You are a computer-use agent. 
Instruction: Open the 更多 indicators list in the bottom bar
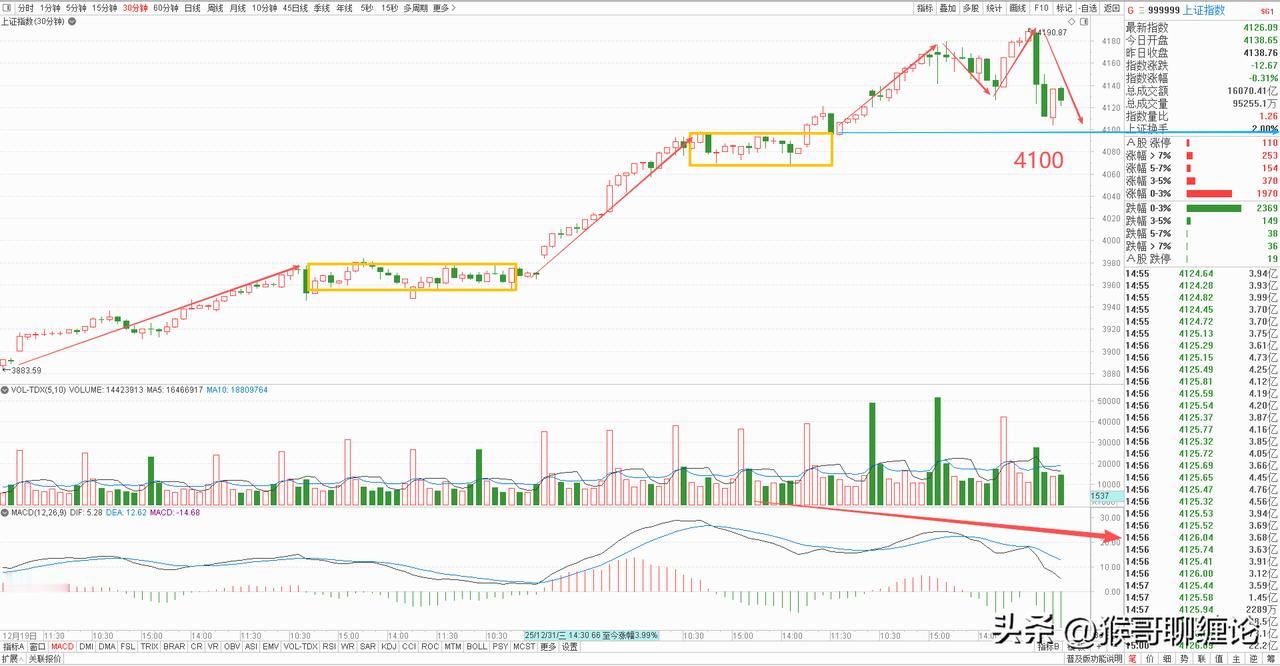pos(548,646)
